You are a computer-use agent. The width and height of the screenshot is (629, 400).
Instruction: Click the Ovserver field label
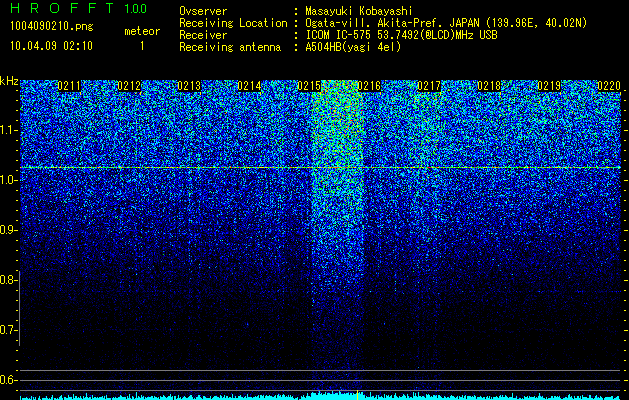coord(203,11)
